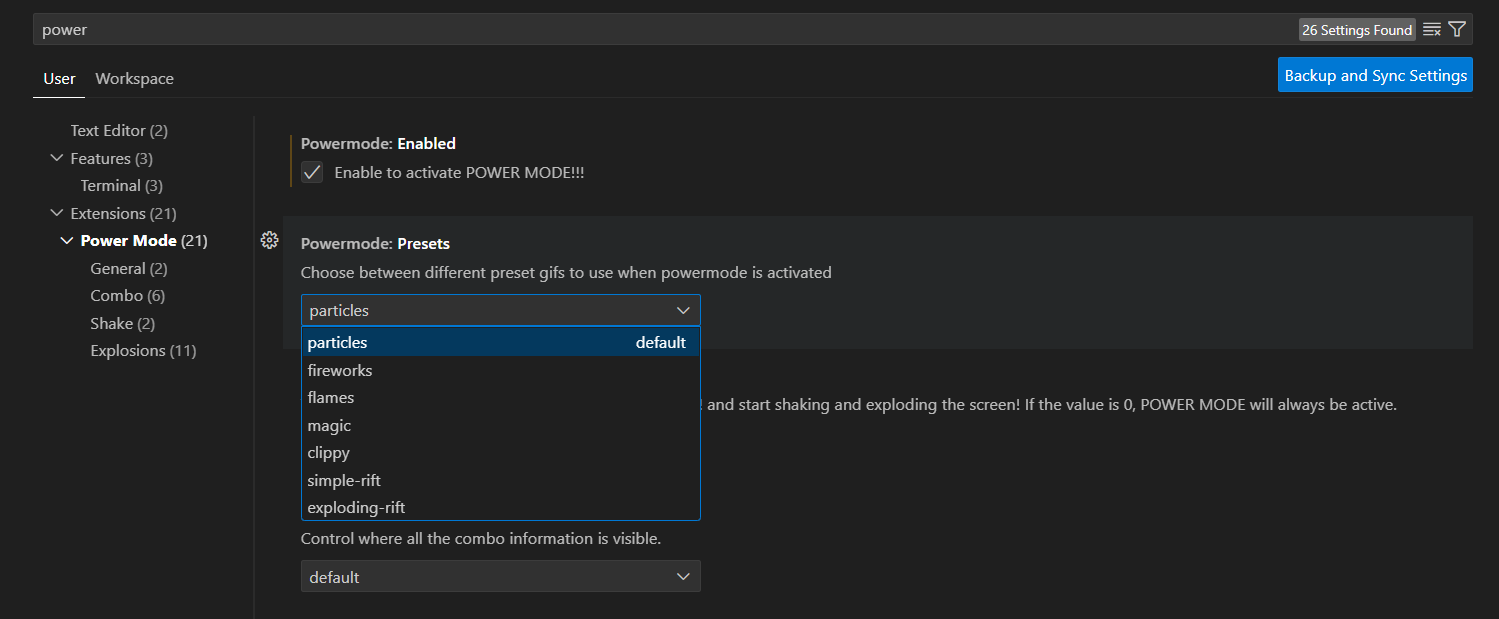Select the clippy preset option

[329, 453]
